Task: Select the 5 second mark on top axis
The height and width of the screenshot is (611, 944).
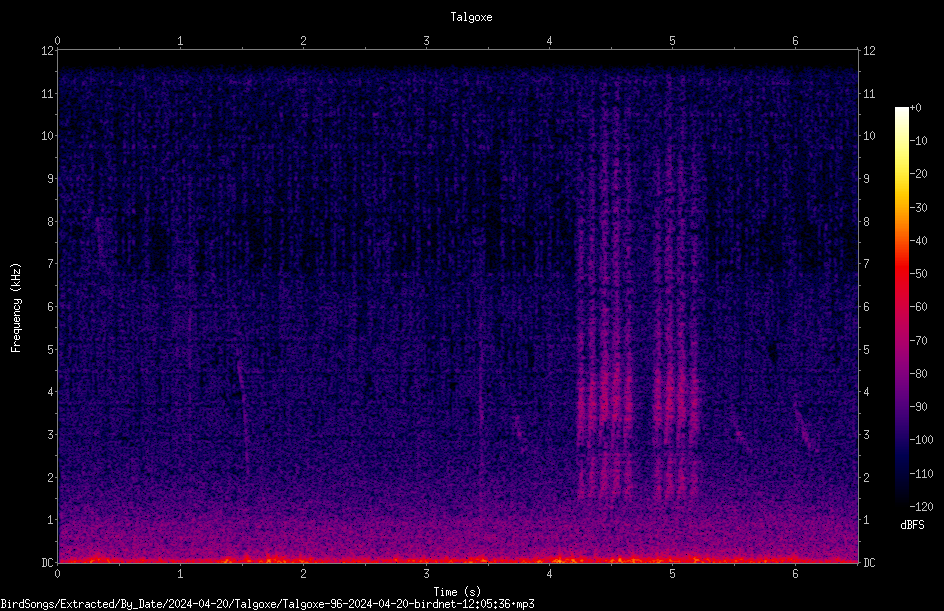Action: click(x=672, y=41)
